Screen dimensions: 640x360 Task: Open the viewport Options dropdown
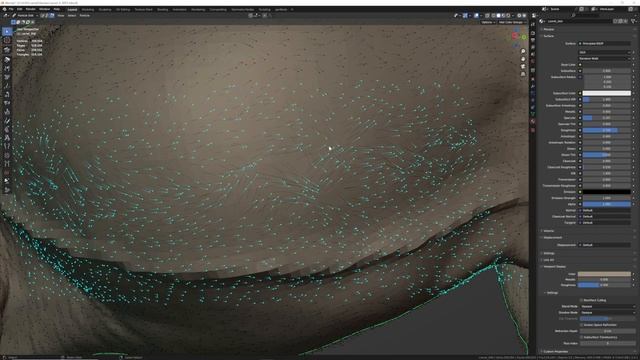tap(488, 22)
